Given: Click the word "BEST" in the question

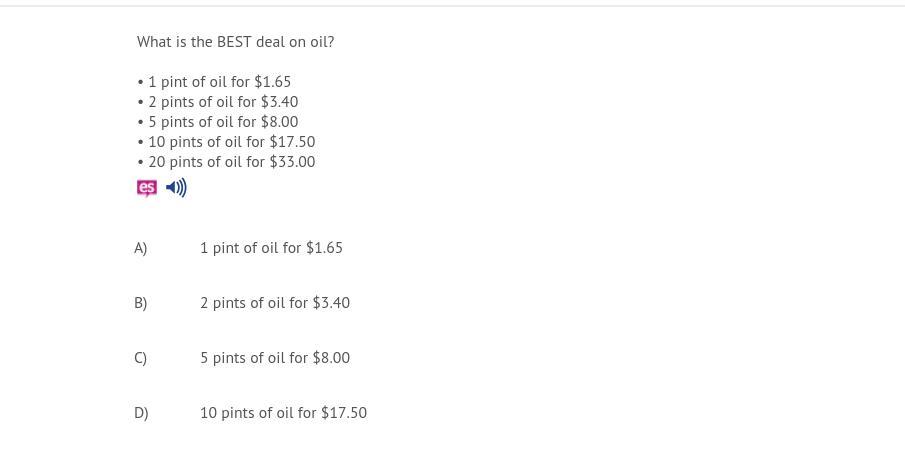Looking at the screenshot, I should point(235,42).
